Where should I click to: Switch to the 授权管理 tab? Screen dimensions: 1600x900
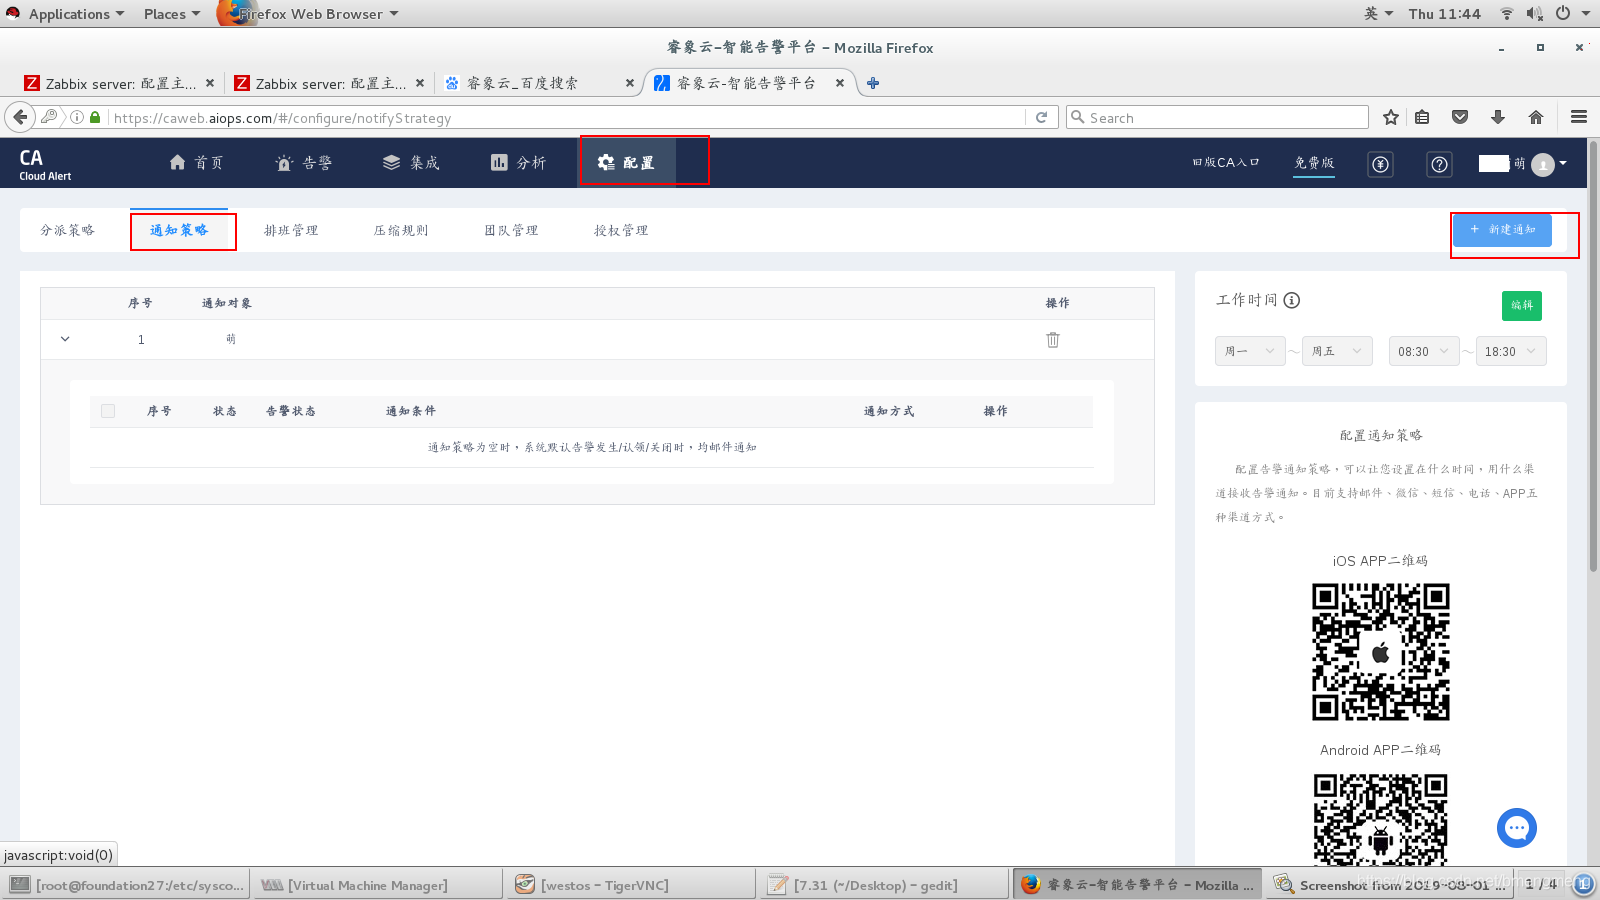point(621,230)
